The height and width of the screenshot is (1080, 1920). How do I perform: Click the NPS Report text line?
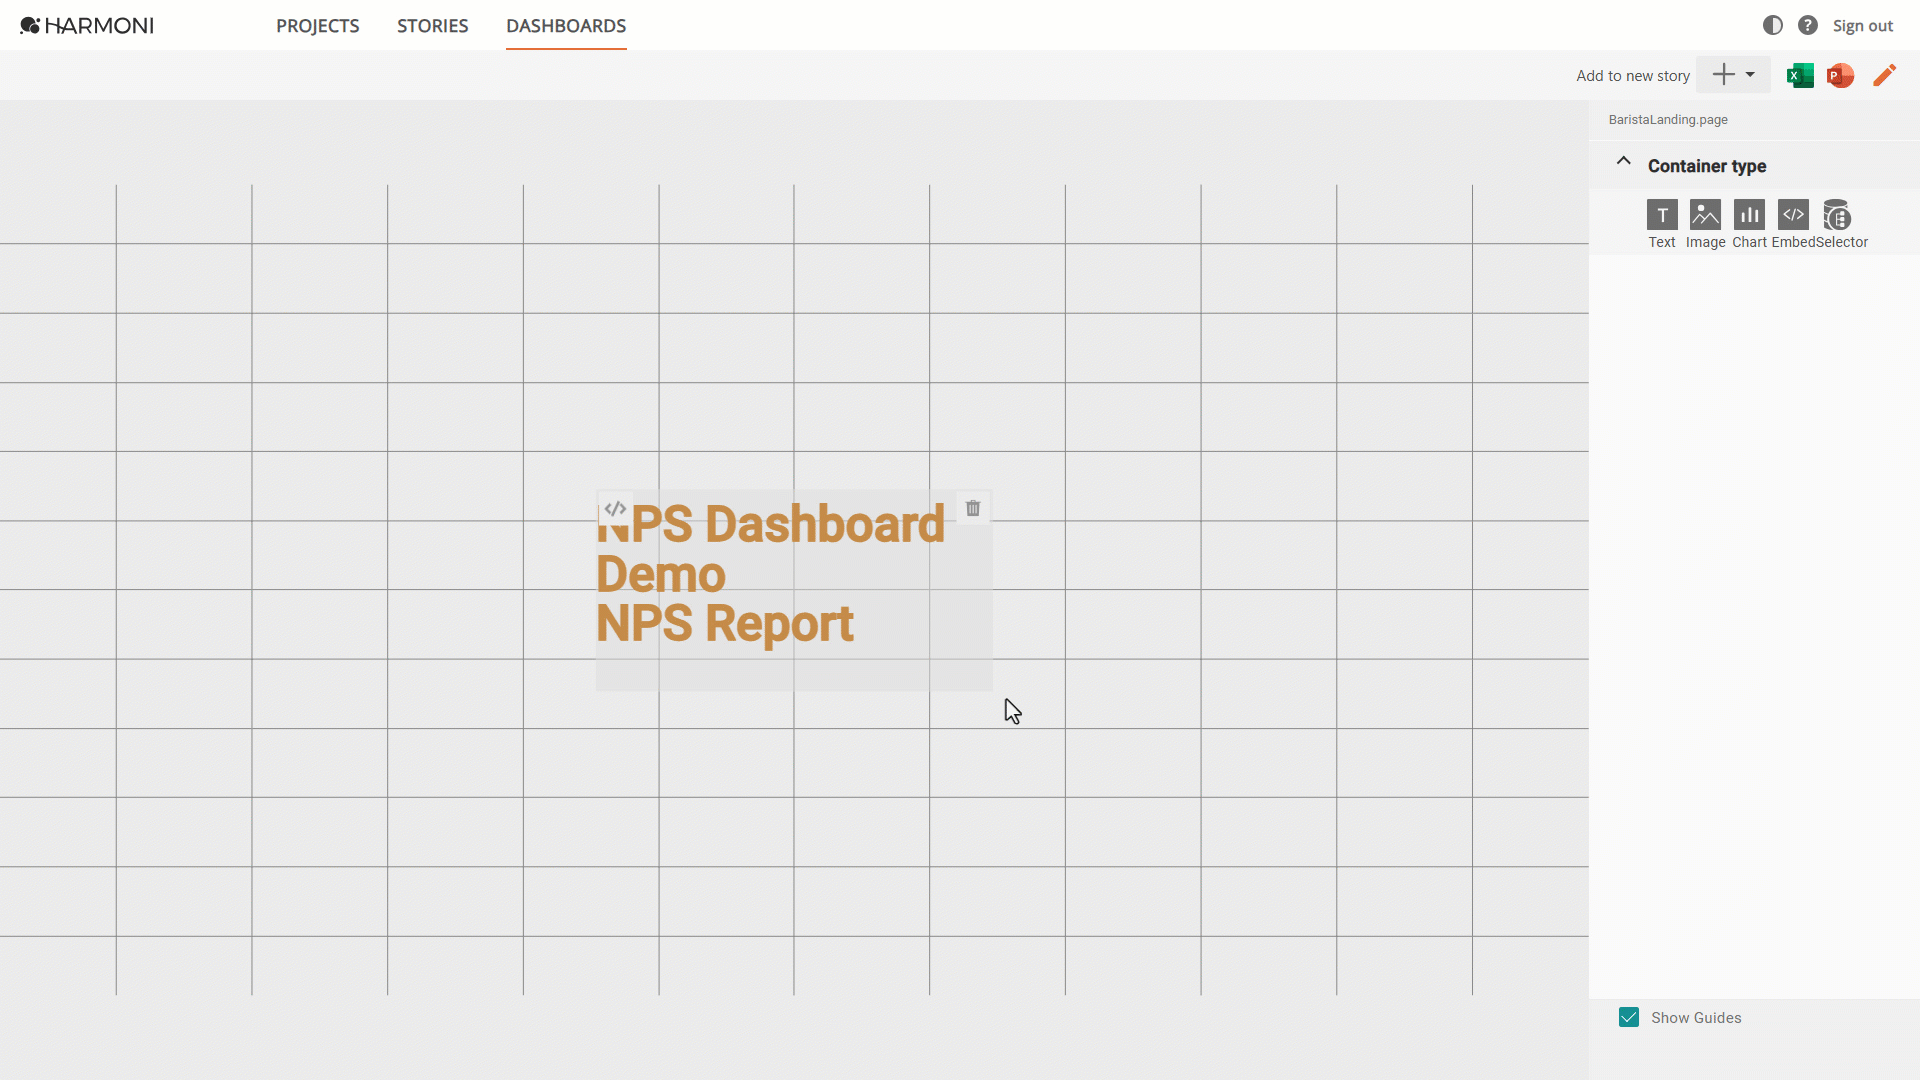click(x=725, y=624)
